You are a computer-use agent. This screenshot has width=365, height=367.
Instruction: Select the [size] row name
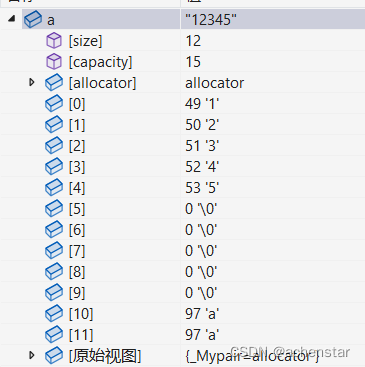coord(85,41)
